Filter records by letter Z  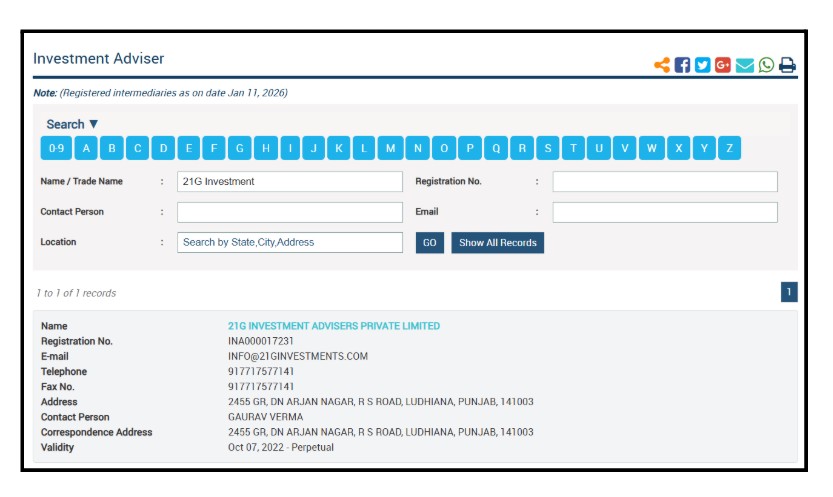[x=730, y=148]
